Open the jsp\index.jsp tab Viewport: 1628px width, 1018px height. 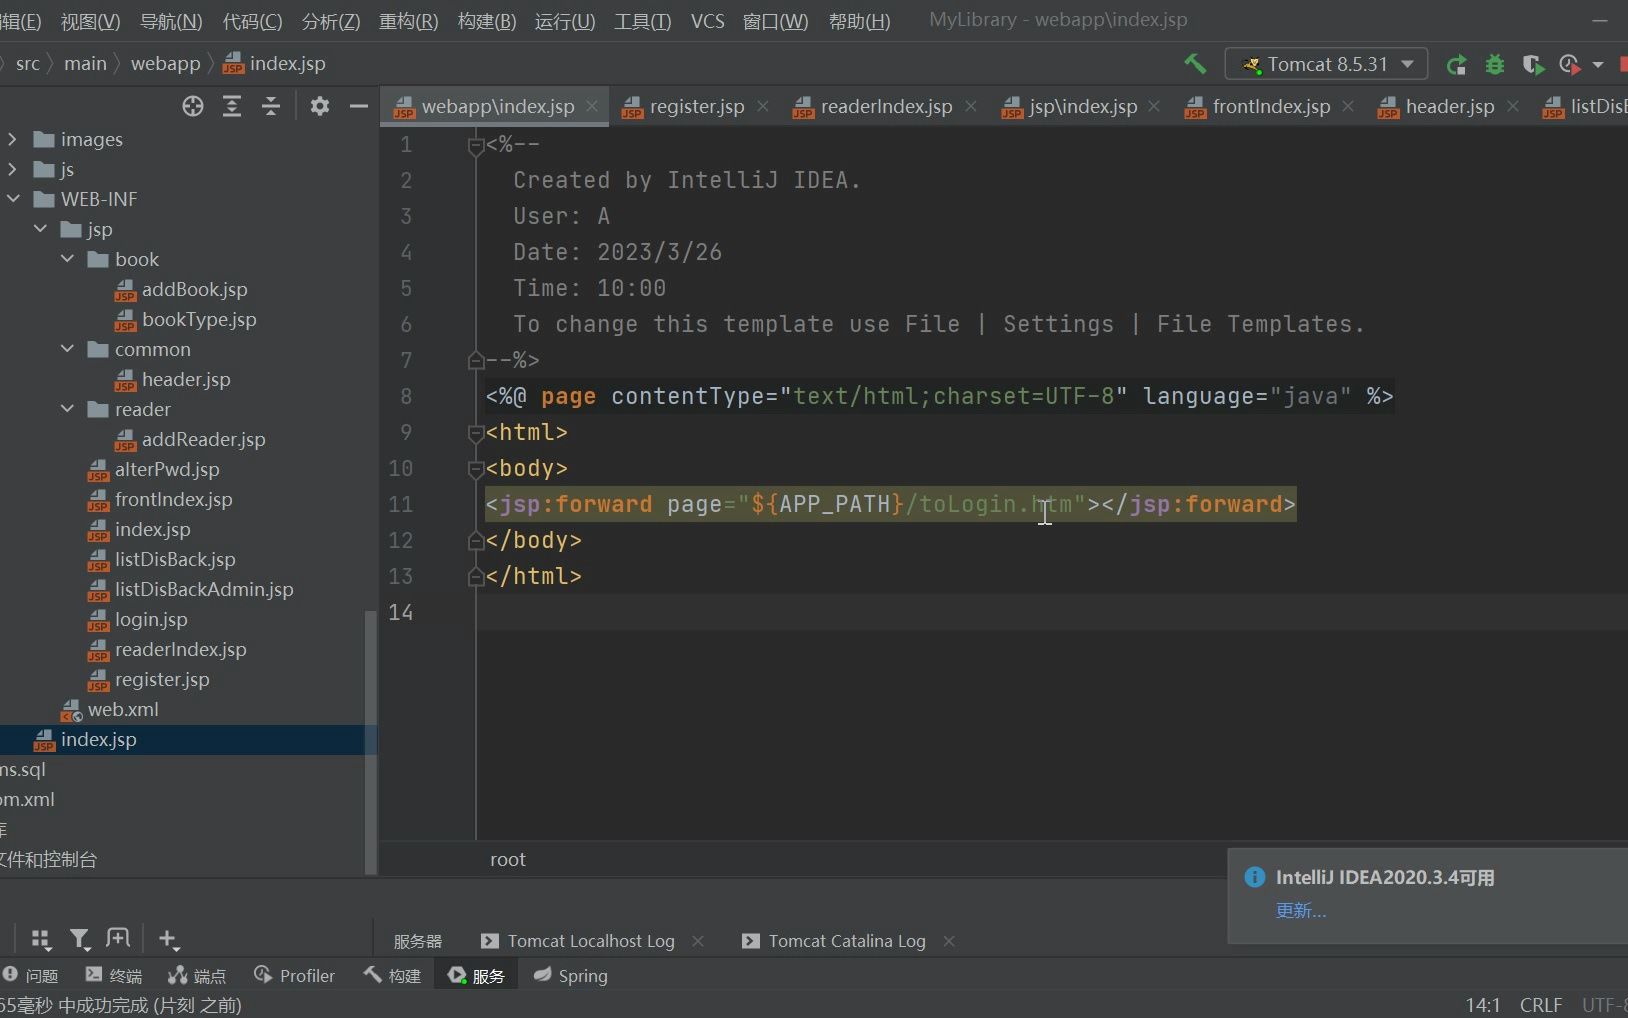tap(1082, 106)
